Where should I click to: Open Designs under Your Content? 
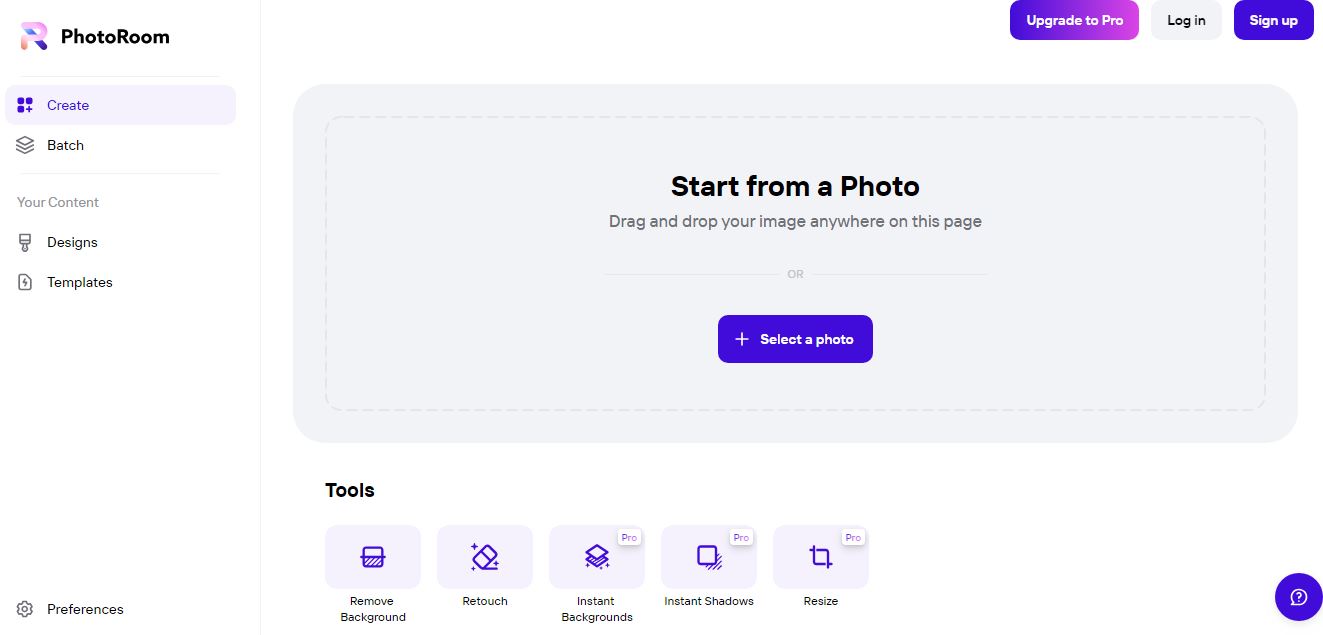[72, 242]
